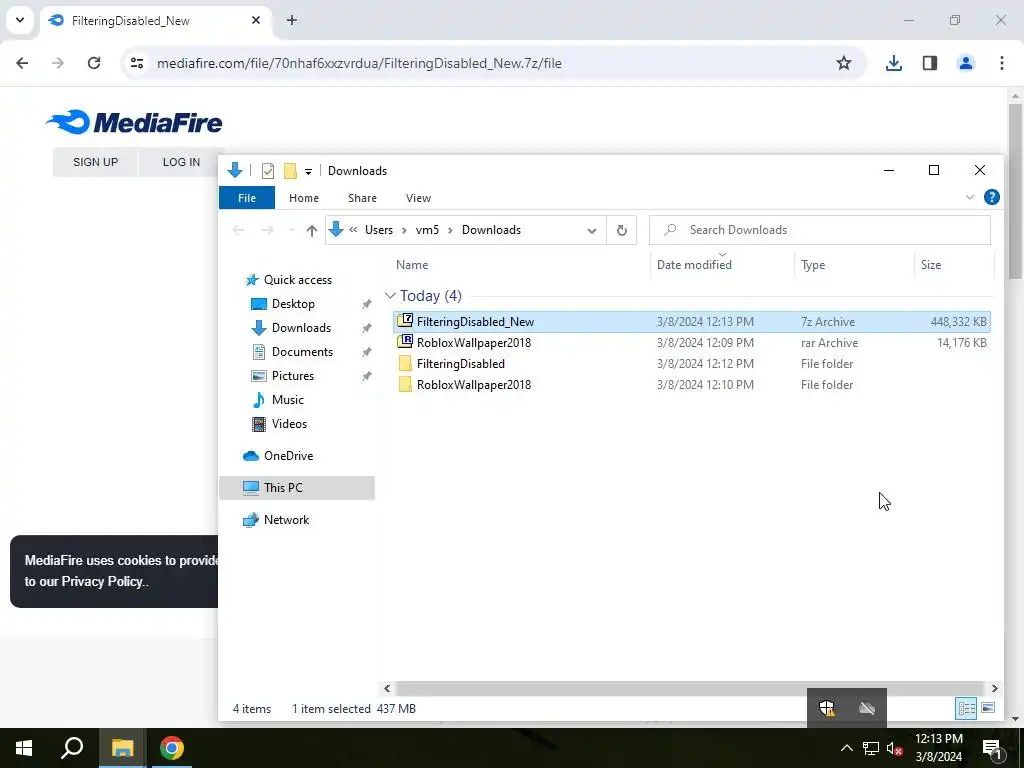Click Chrome icon on taskbar
Screen dimensions: 1024x768
(x=172, y=748)
